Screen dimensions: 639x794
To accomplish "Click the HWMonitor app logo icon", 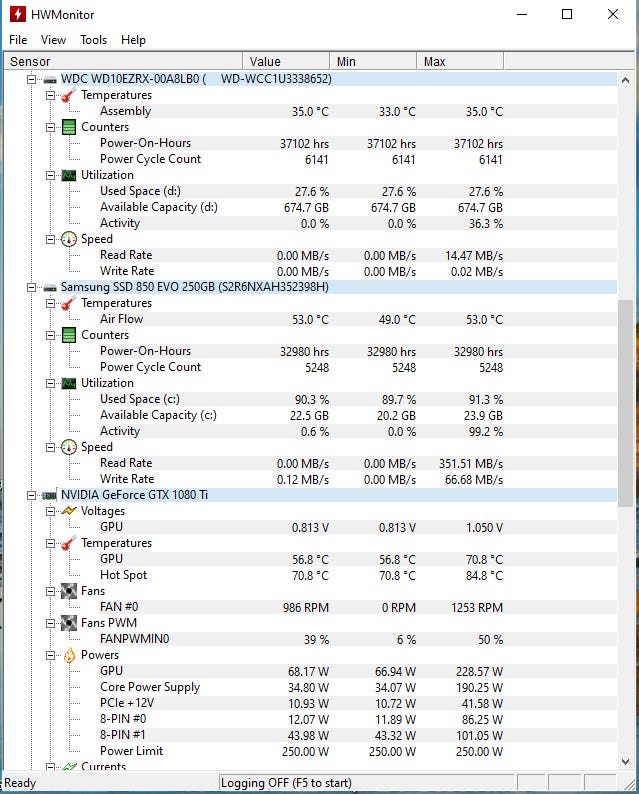I will [18, 14].
